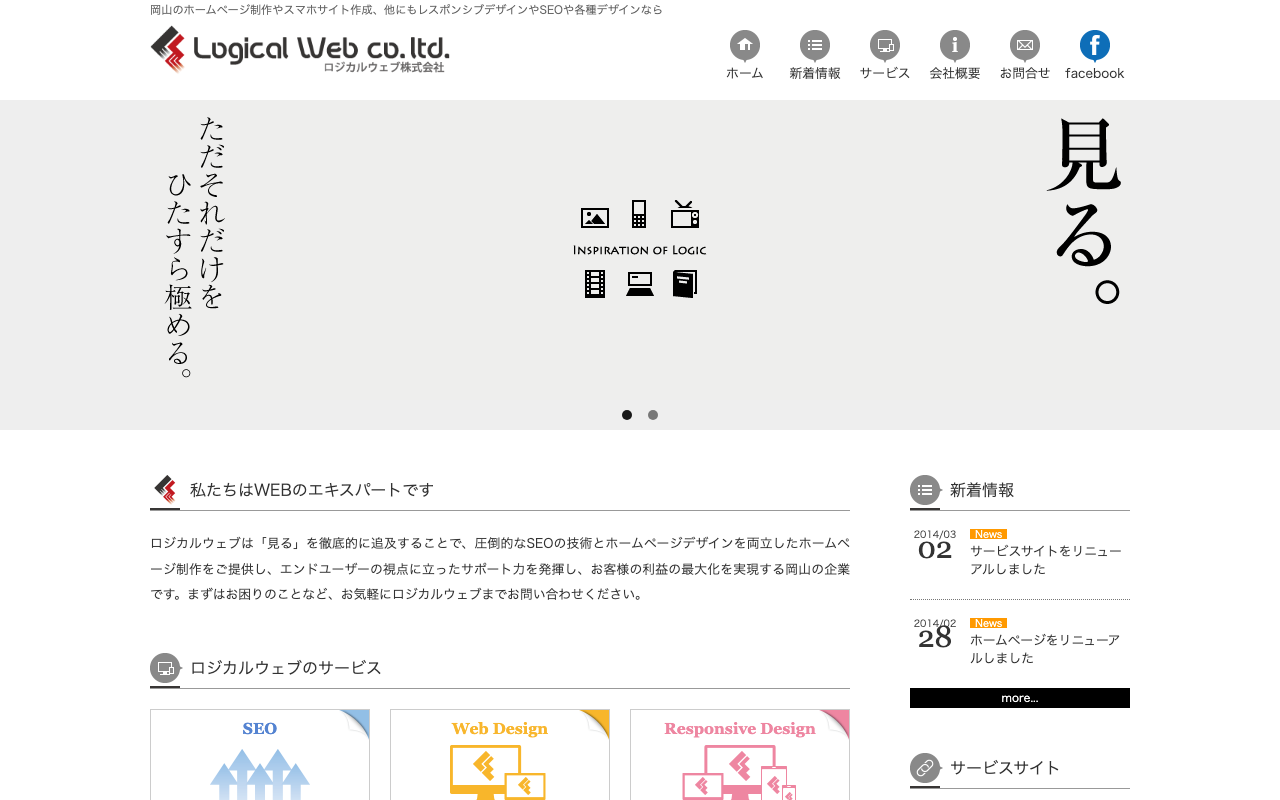Click the orange News tag on the 2014/03 02 entry

(988, 534)
